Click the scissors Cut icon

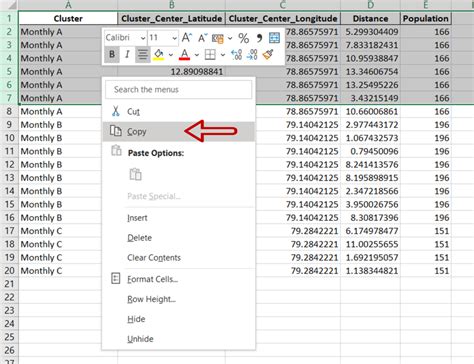tap(116, 111)
